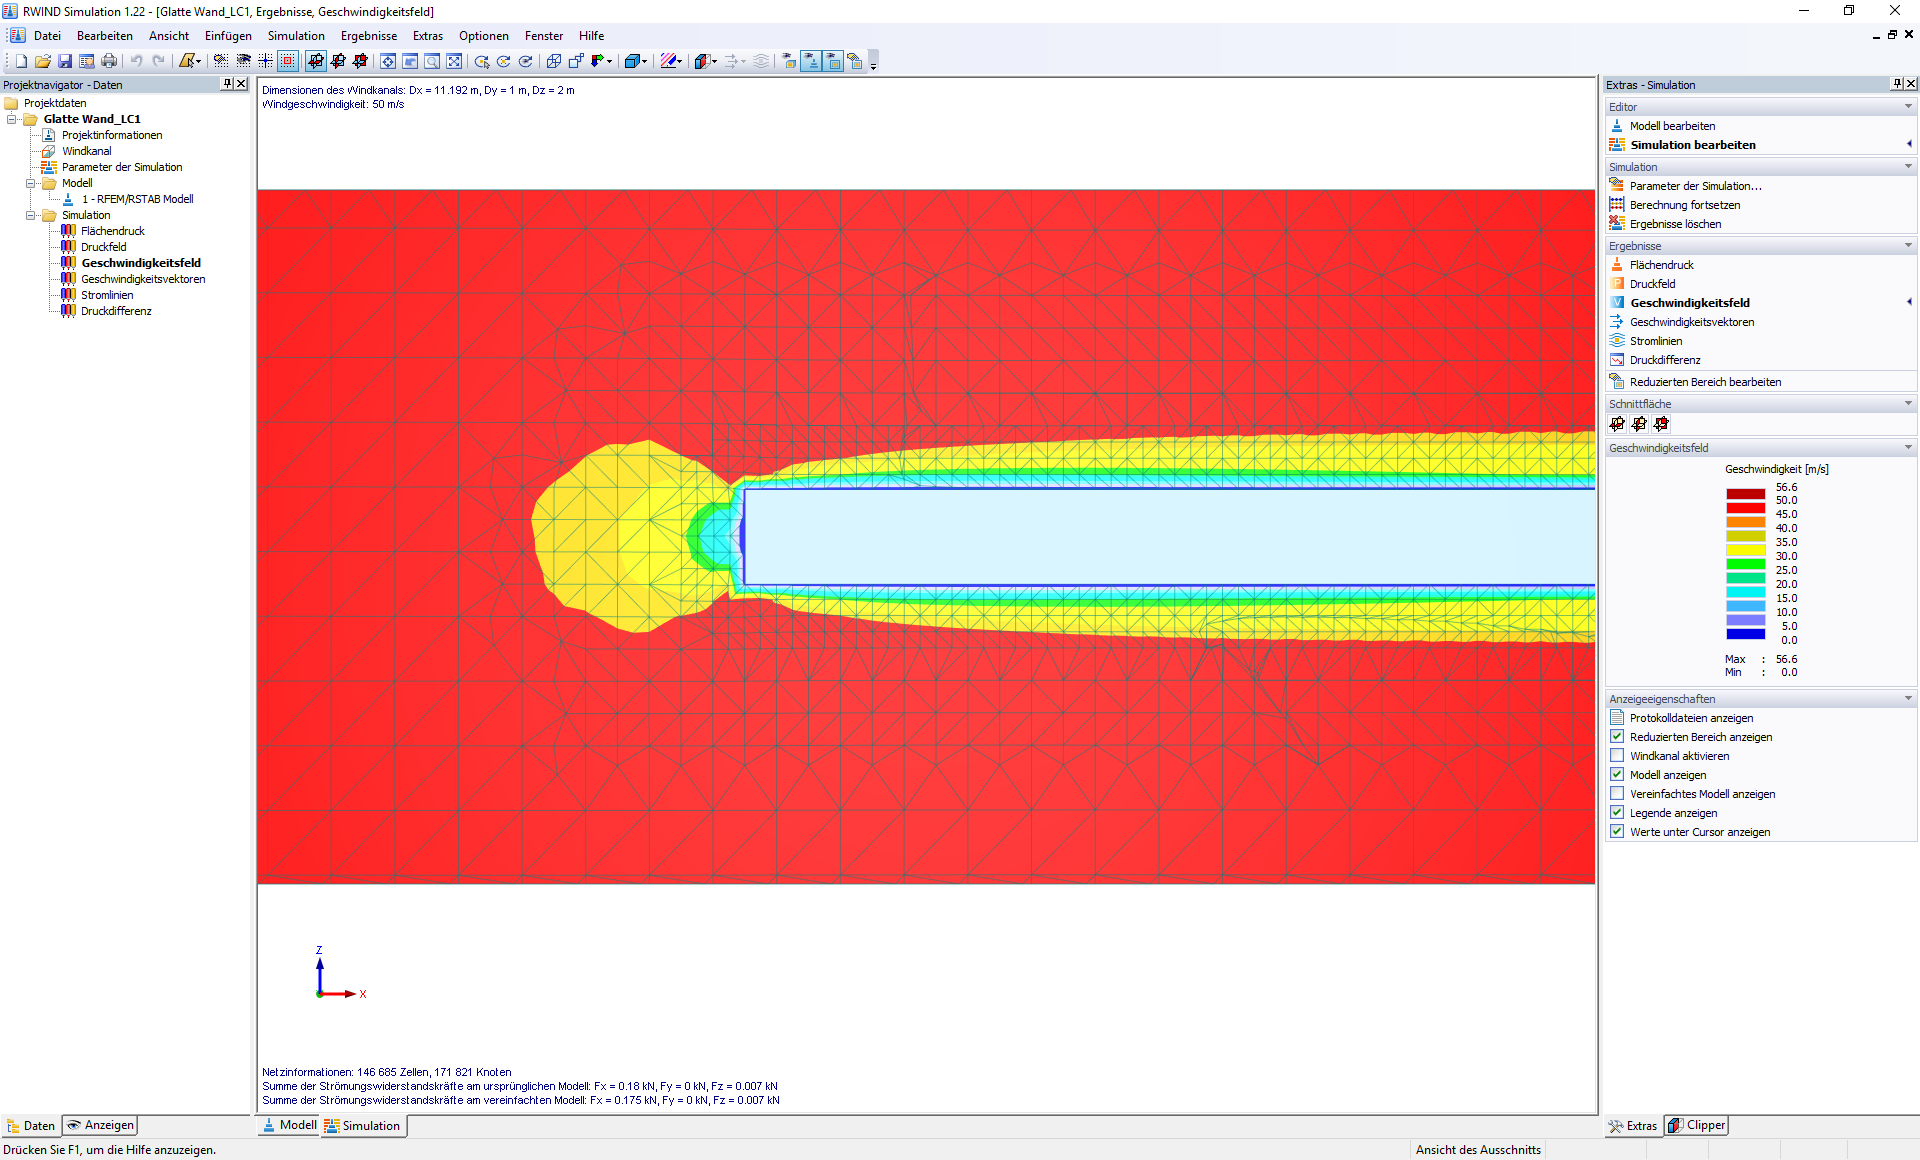The width and height of the screenshot is (1920, 1160).
Task: Collapse the Anzeigeeigenschaften section header
Action: coord(1908,698)
